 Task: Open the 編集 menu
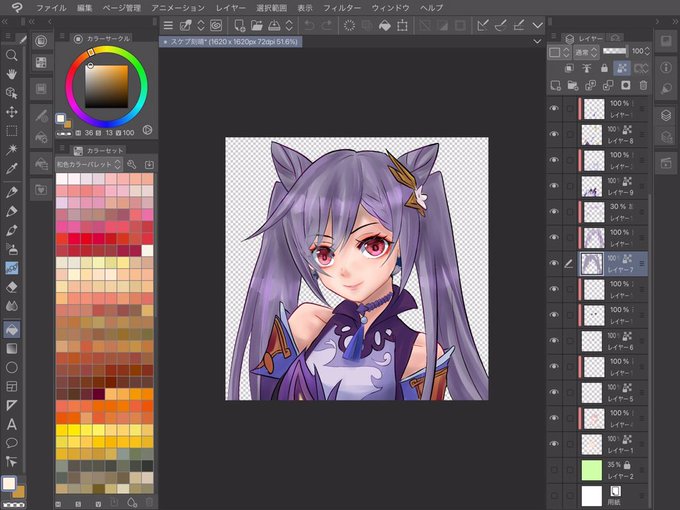(x=85, y=8)
